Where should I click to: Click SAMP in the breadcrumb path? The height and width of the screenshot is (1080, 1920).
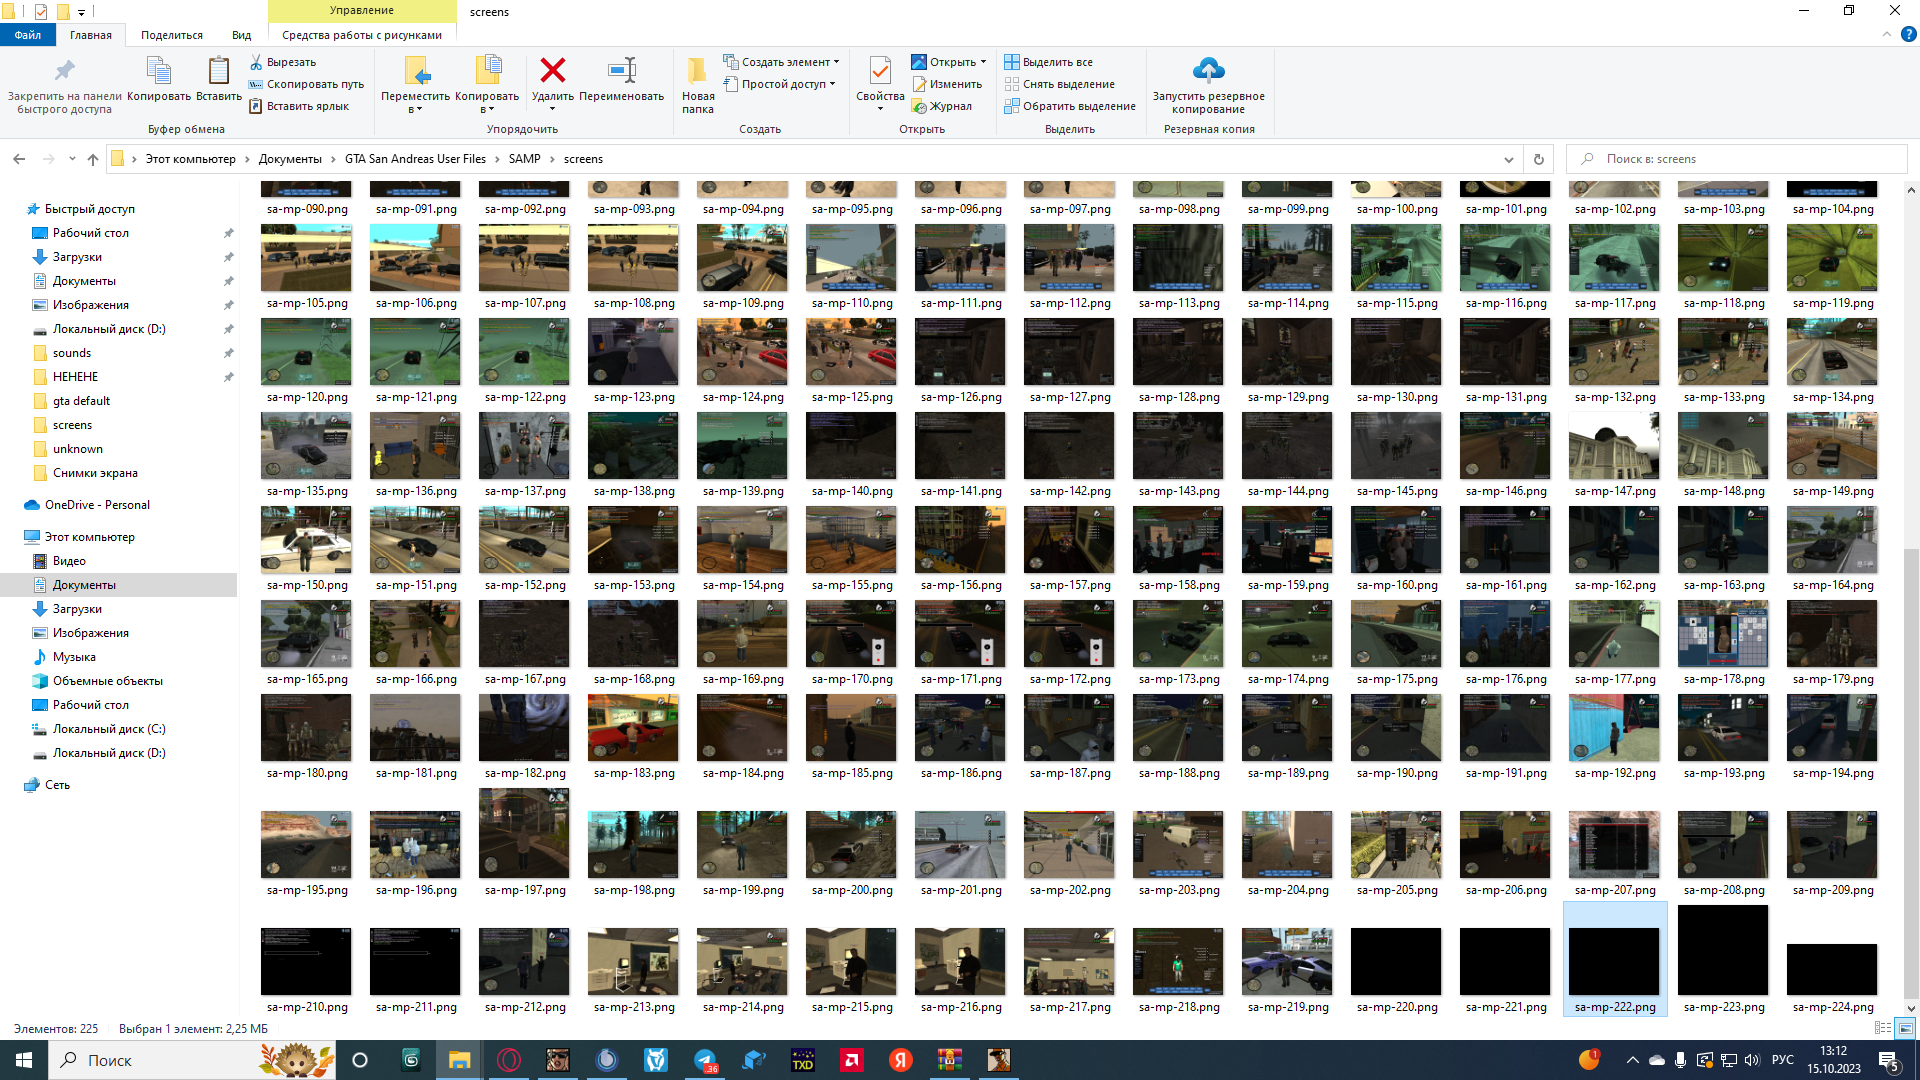point(524,159)
